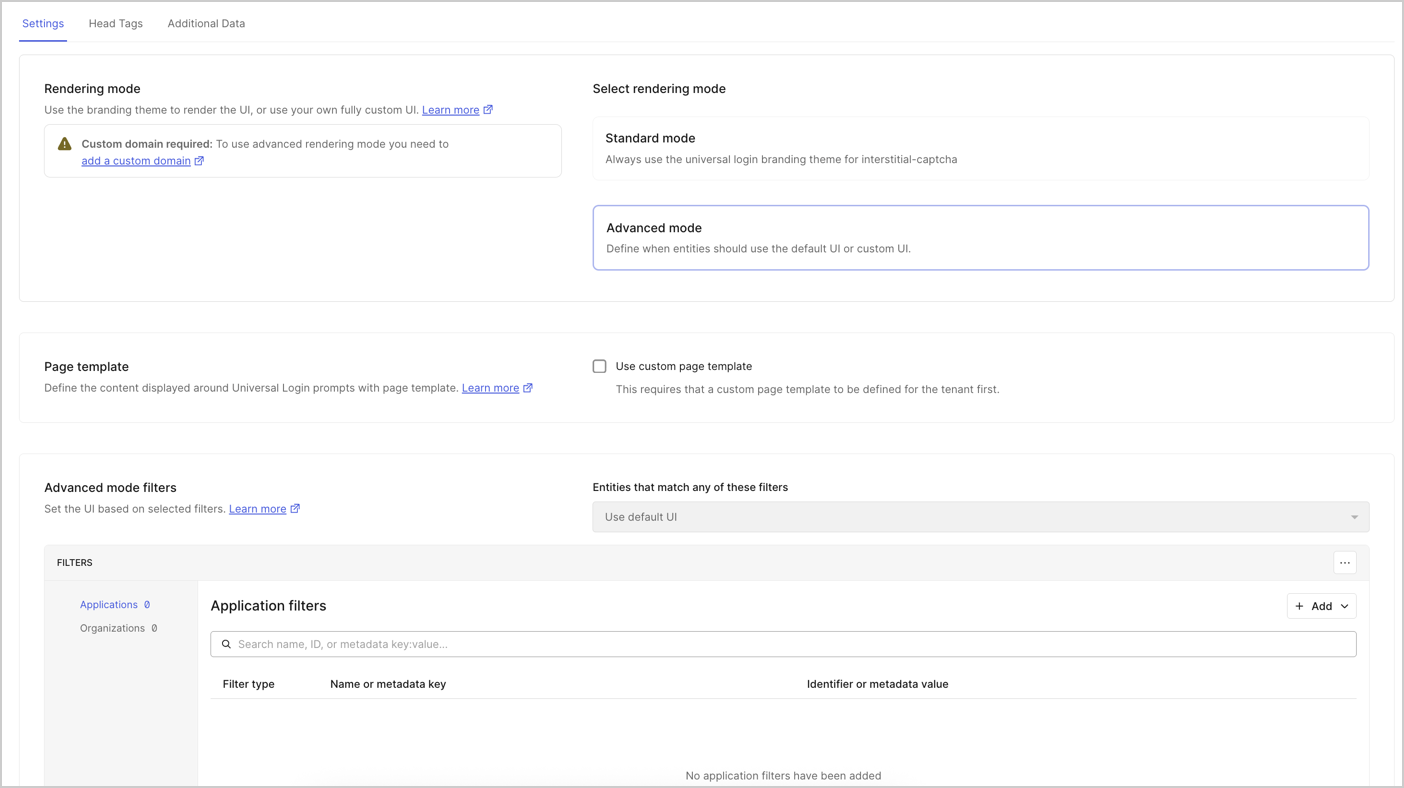Open the FILTERS overflow ellipsis menu
The height and width of the screenshot is (788, 1404).
[x=1344, y=562]
